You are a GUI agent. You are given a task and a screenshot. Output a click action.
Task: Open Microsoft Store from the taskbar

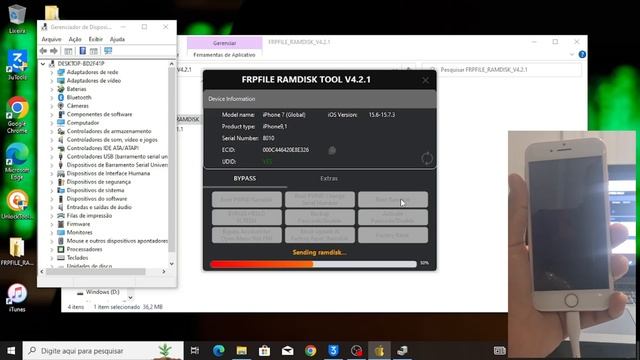coord(264,351)
